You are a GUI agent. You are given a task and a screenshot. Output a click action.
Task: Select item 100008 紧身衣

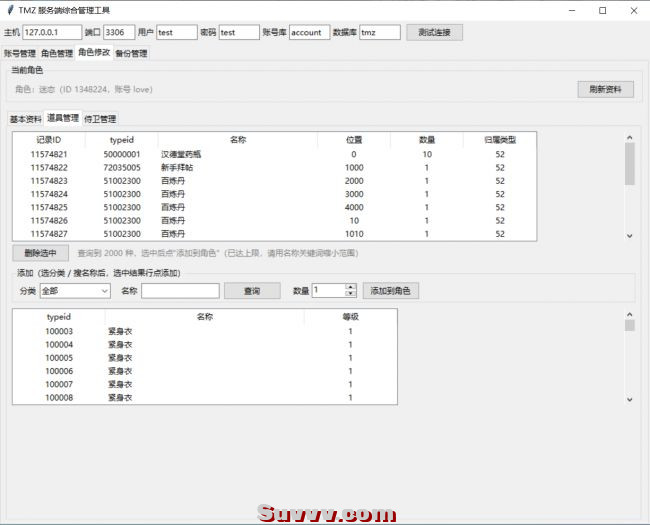(205, 398)
